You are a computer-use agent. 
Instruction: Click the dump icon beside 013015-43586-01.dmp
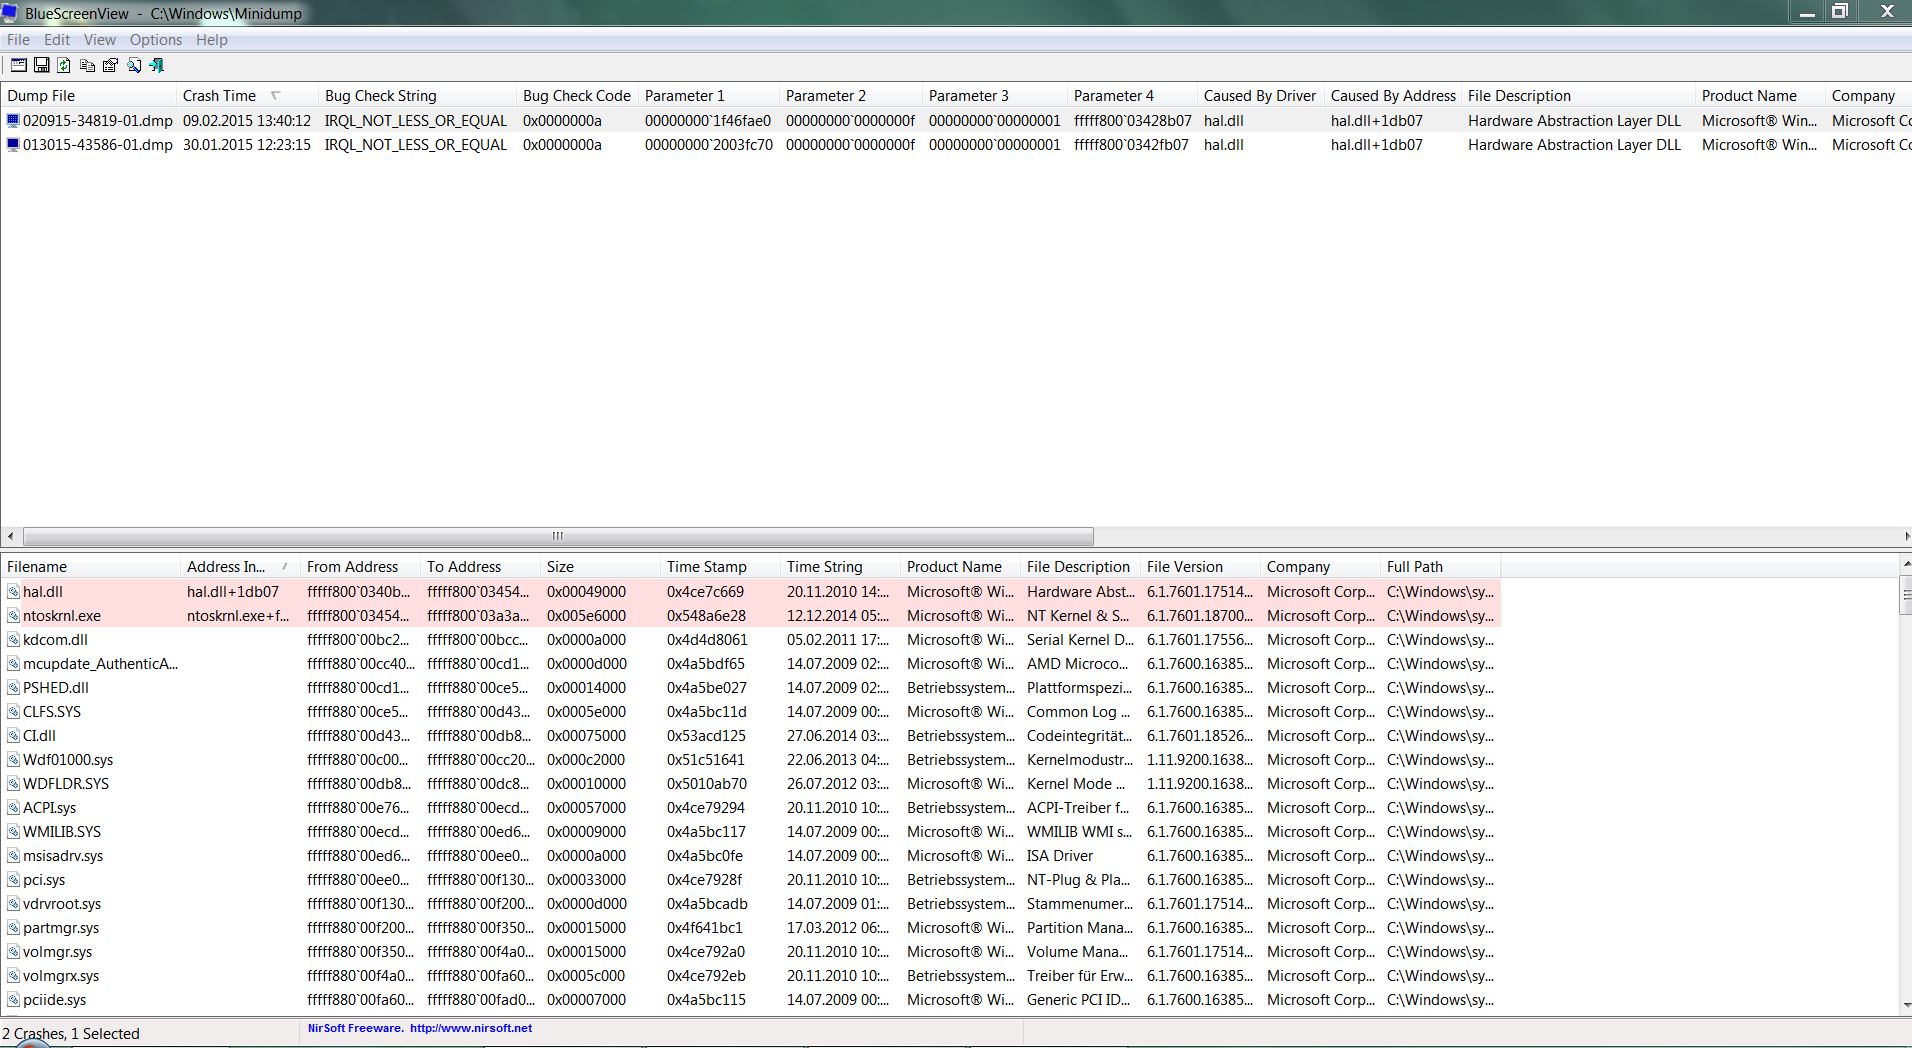[x=13, y=144]
